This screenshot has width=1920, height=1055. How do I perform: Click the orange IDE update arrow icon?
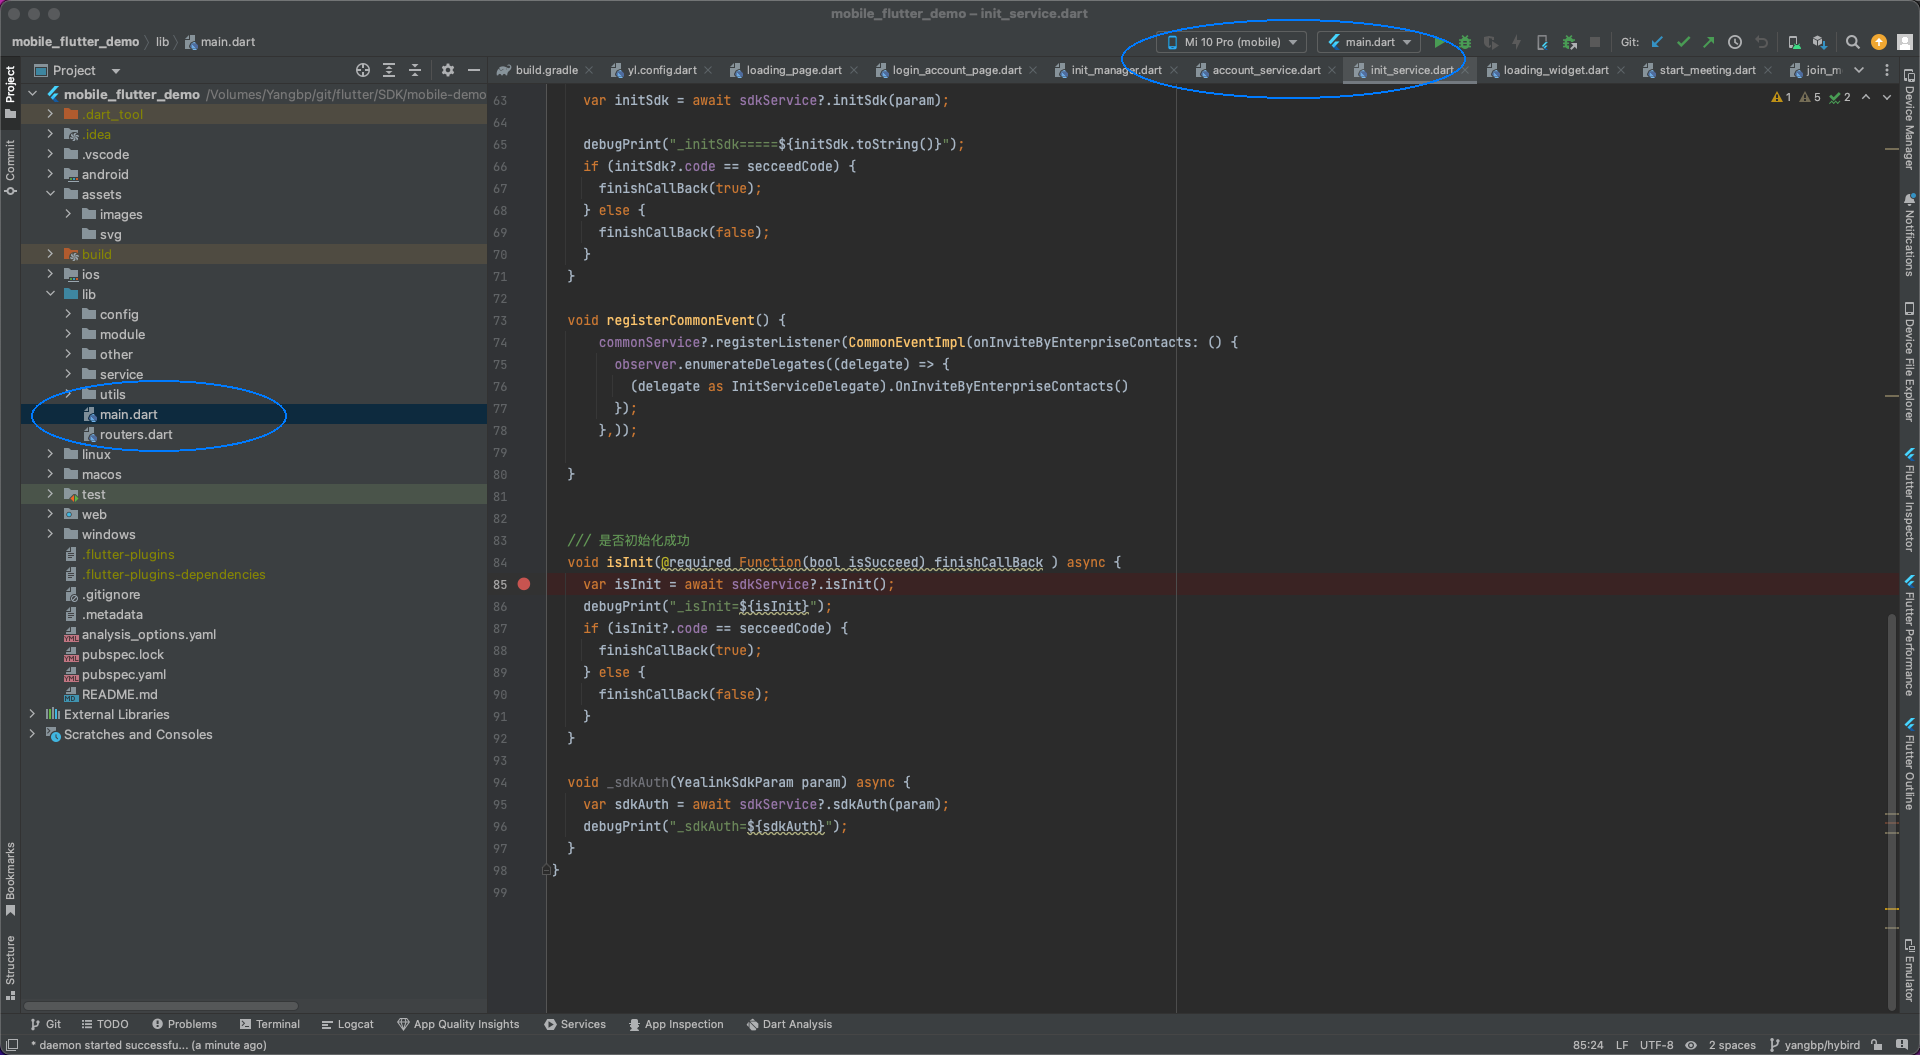pyautogui.click(x=1879, y=42)
